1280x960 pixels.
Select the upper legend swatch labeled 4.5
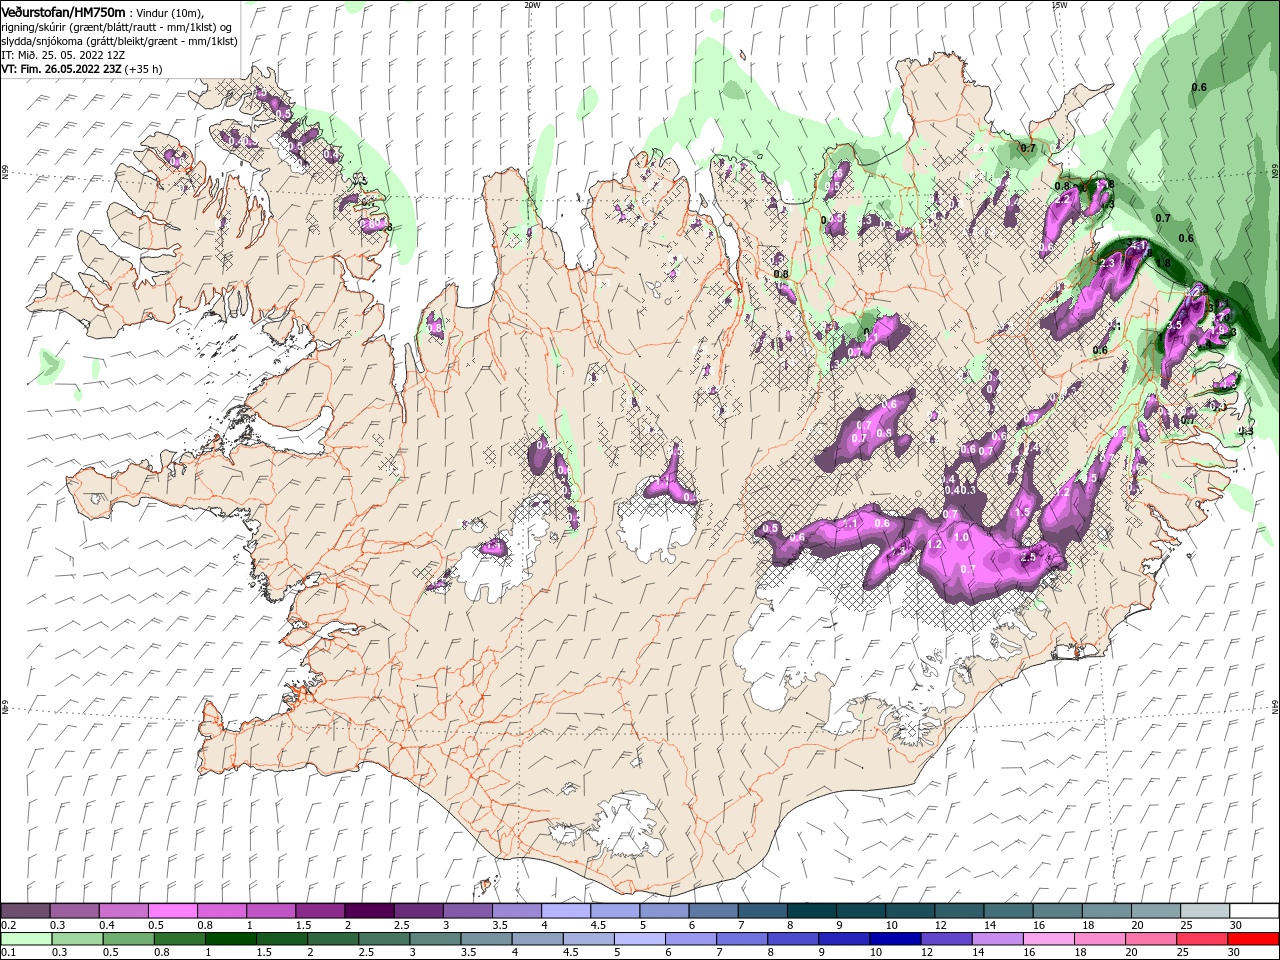pos(613,911)
